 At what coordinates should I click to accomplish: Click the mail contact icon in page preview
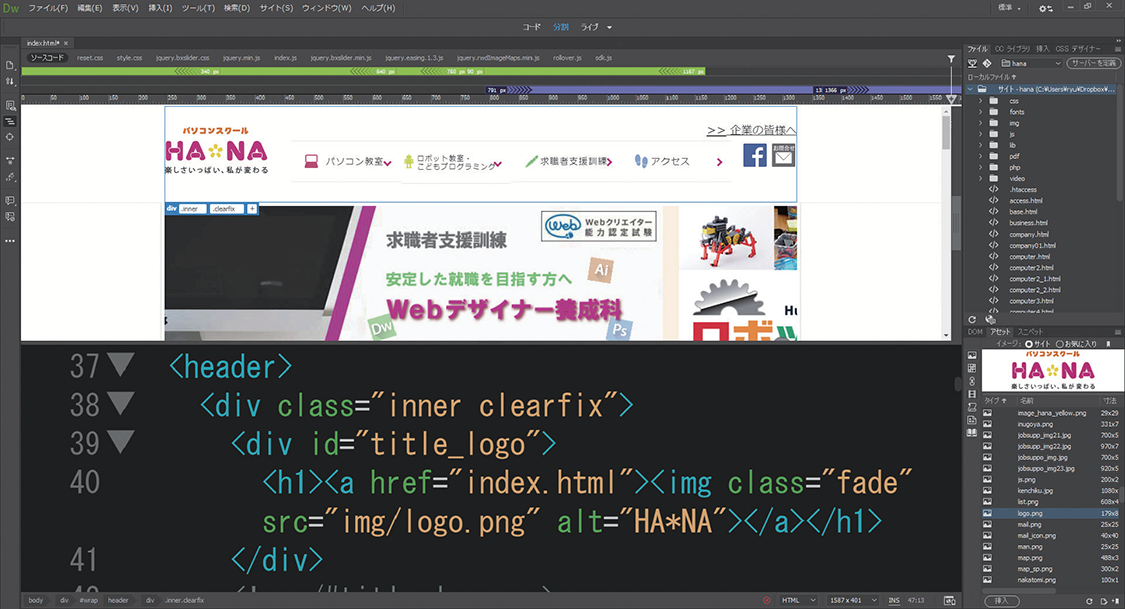(783, 155)
